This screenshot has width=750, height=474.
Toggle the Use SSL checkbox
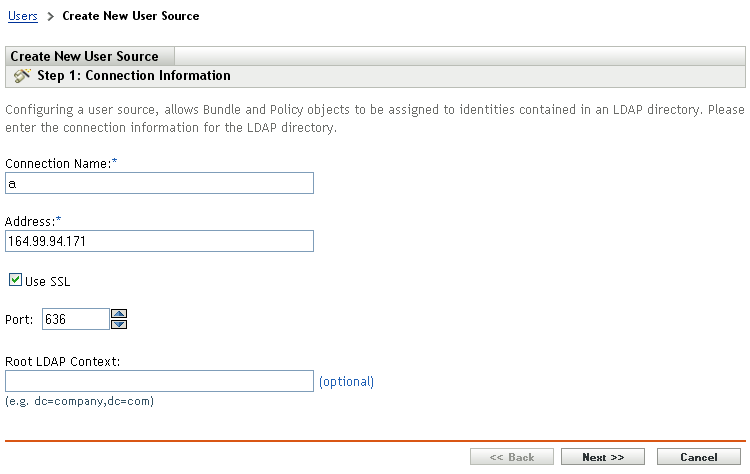pyautogui.click(x=15, y=281)
